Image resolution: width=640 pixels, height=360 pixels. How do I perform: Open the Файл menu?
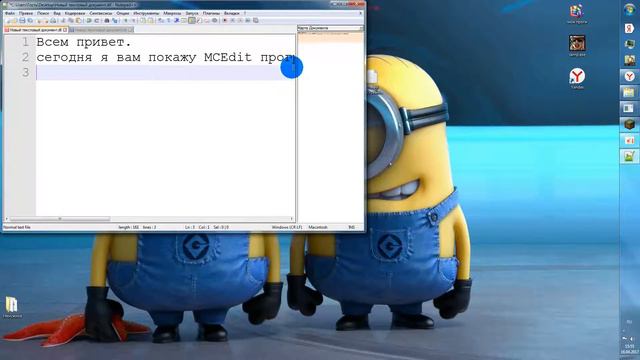tap(10, 13)
